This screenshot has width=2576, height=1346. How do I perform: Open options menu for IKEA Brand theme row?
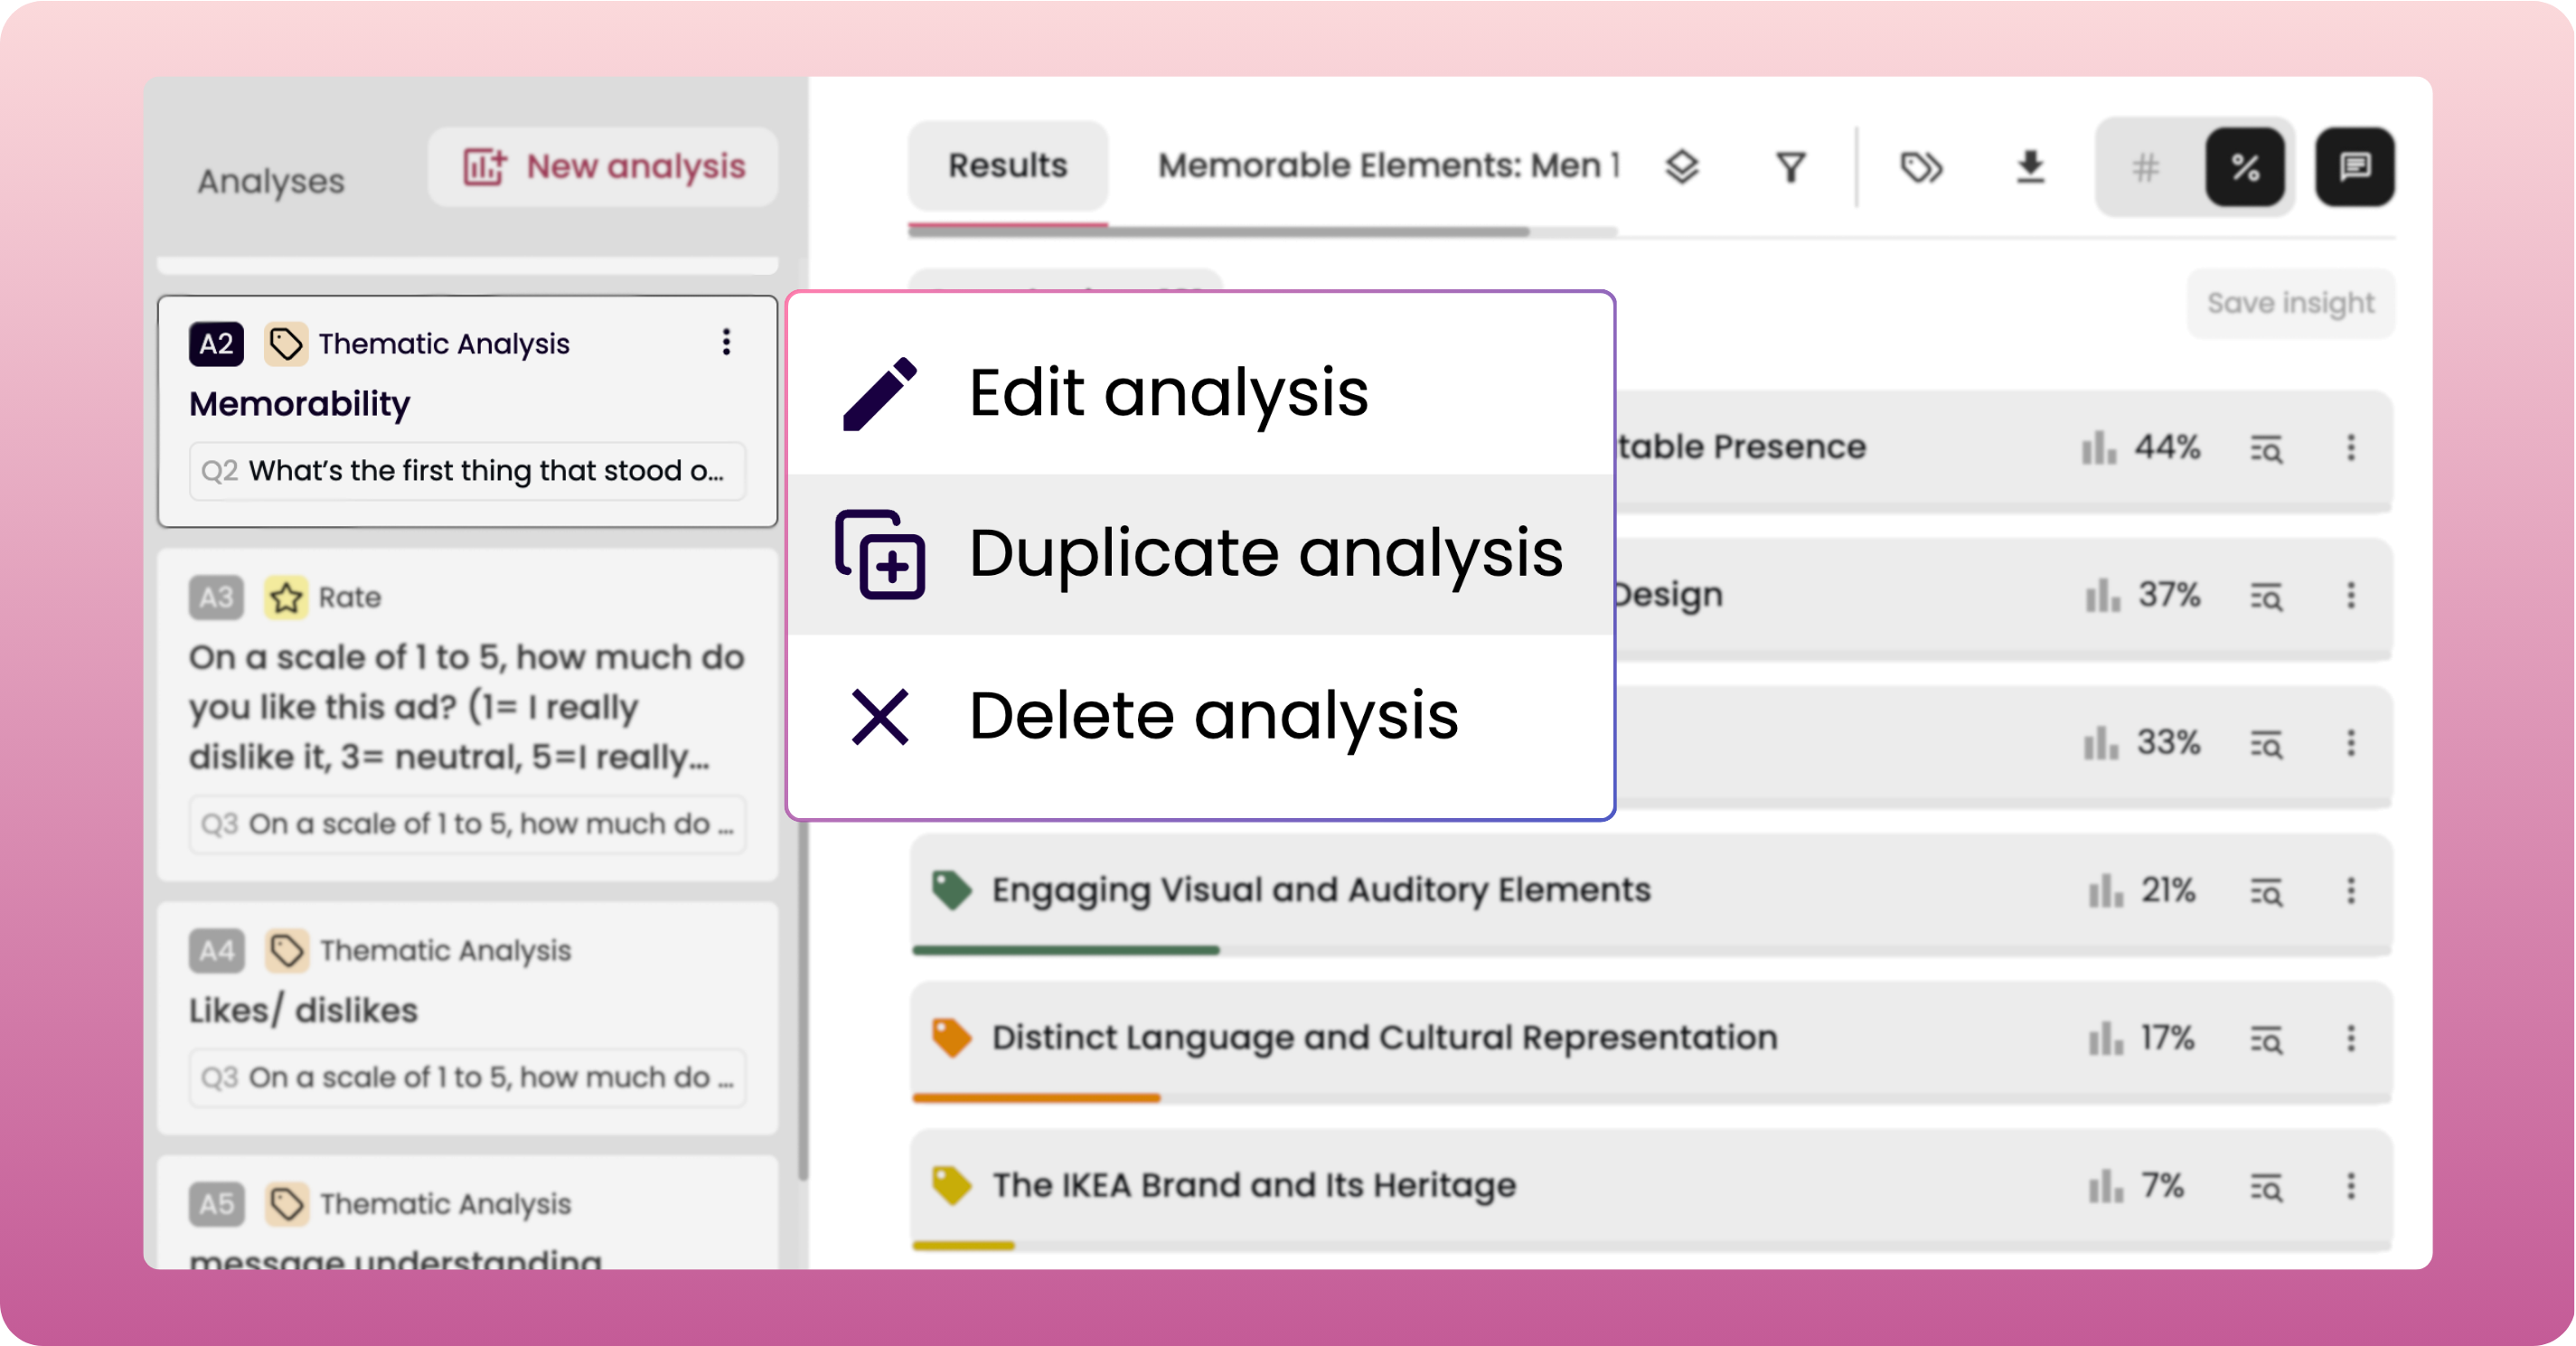(2351, 1186)
